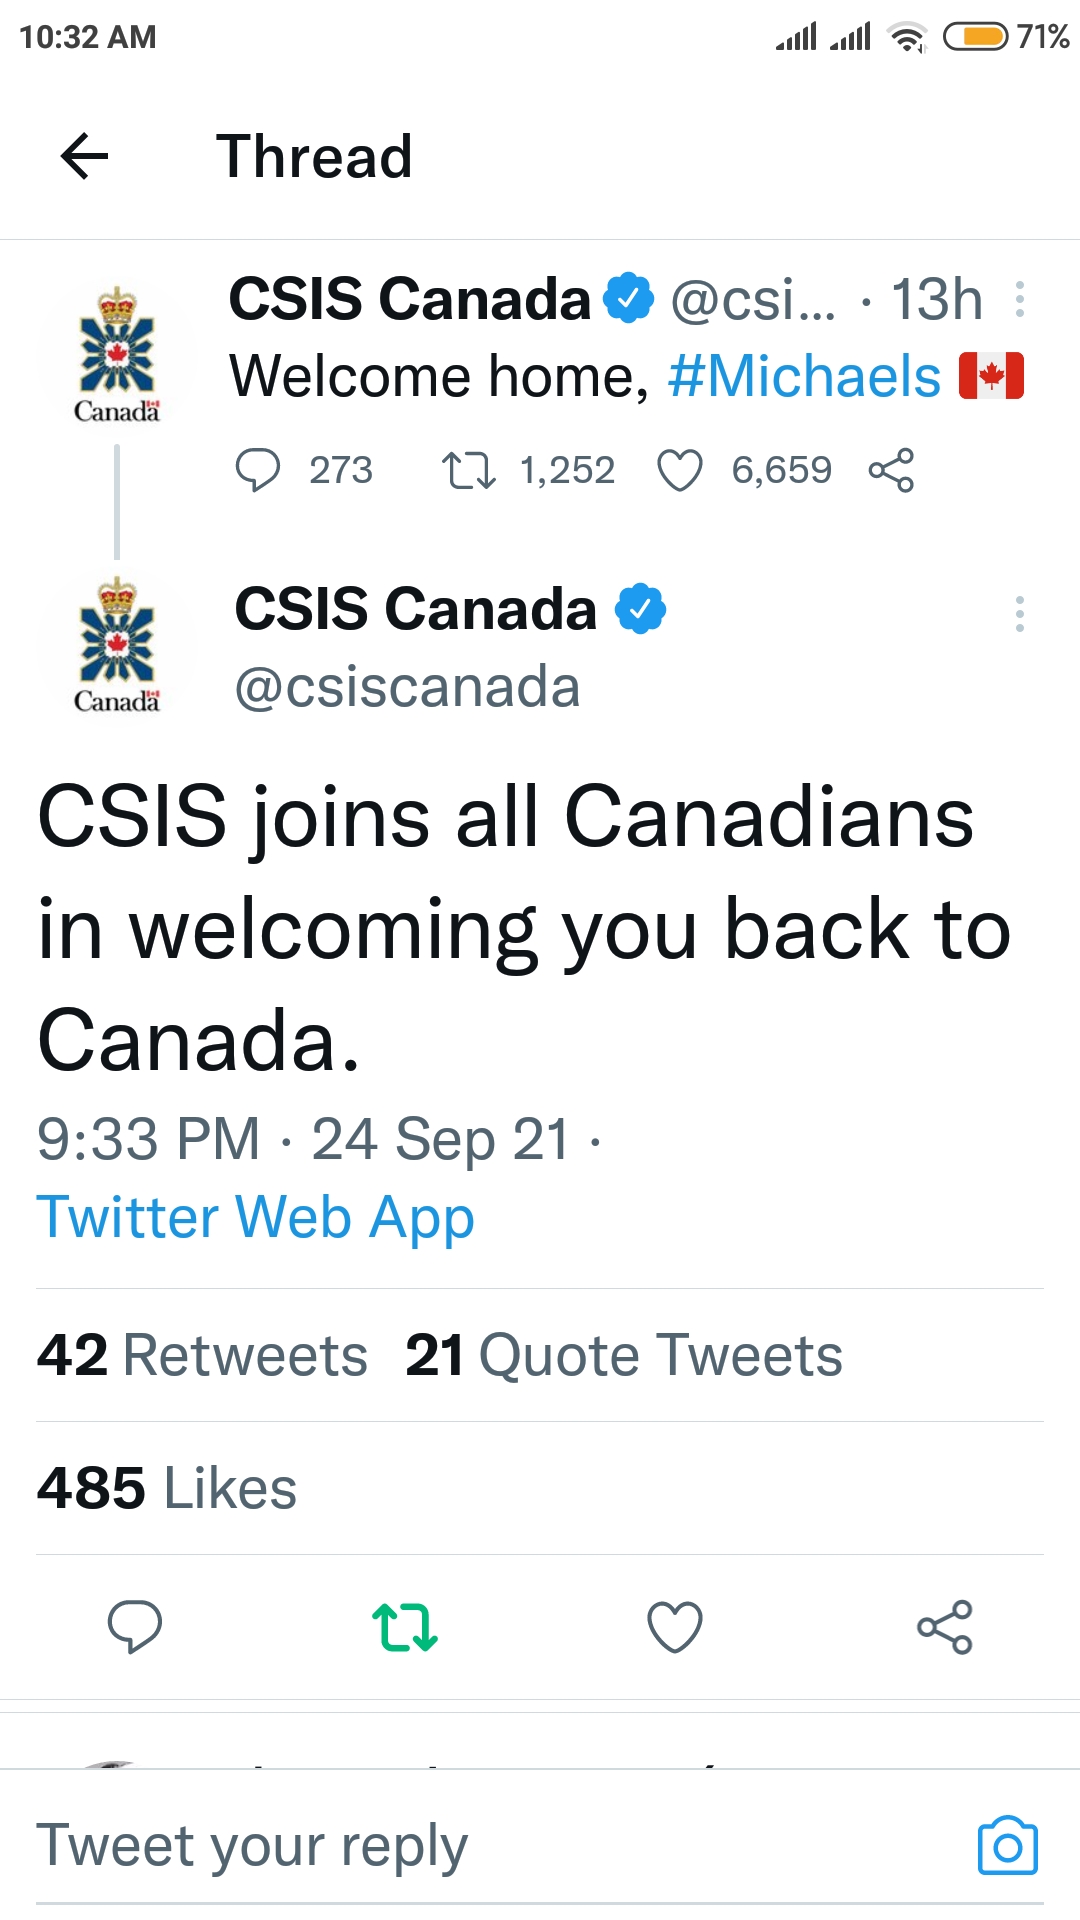
Task: Tap the back arrow in Thread header
Action: (x=85, y=156)
